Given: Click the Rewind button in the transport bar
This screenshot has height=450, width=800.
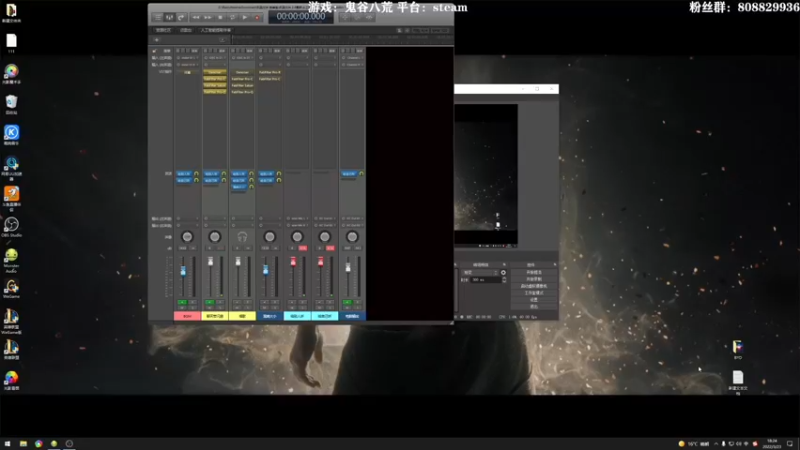Looking at the screenshot, I should (x=195, y=17).
